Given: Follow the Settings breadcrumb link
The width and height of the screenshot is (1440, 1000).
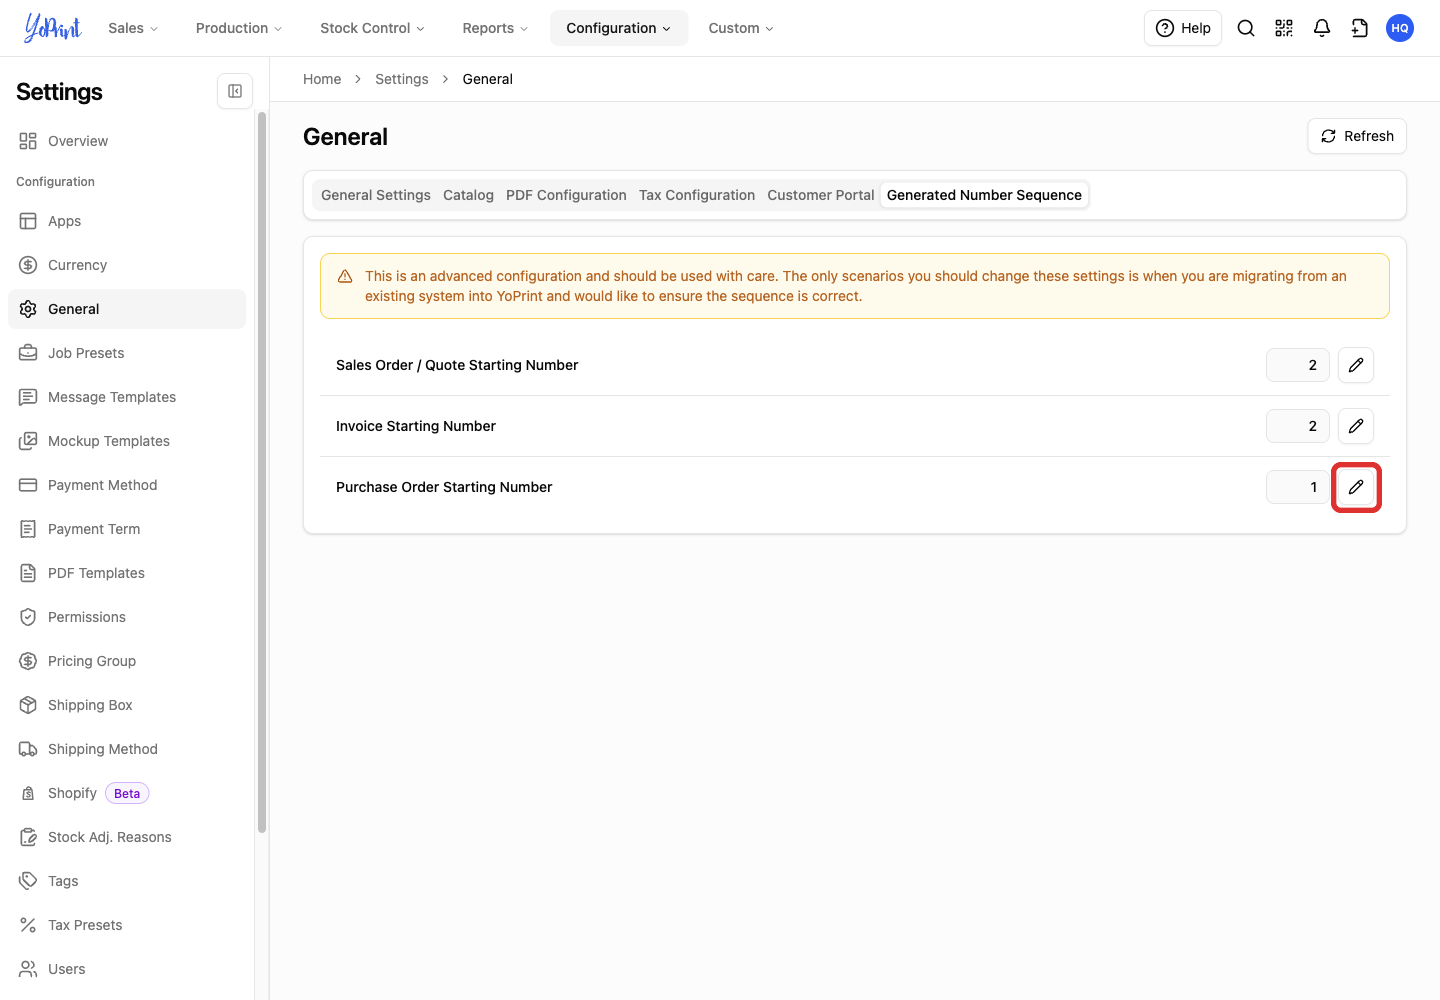Looking at the screenshot, I should [402, 79].
